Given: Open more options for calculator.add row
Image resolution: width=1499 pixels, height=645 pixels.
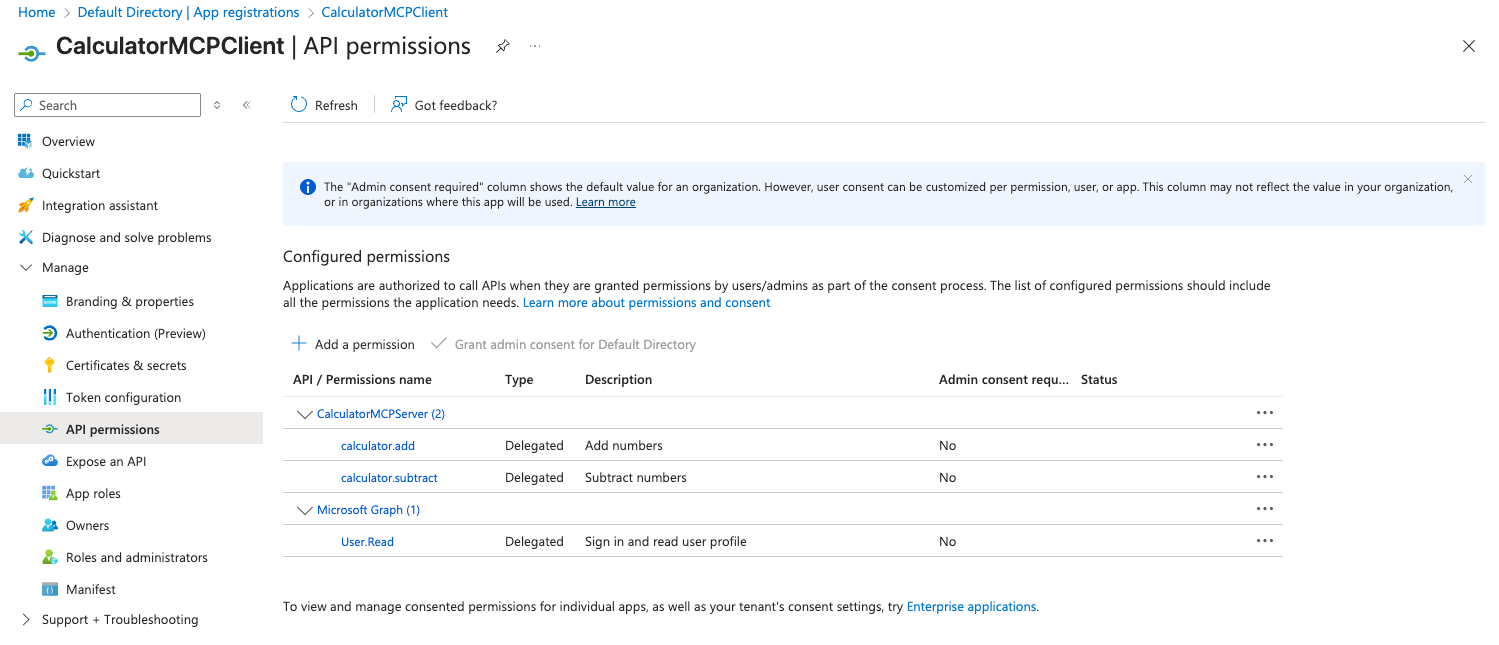Looking at the screenshot, I should (1264, 445).
